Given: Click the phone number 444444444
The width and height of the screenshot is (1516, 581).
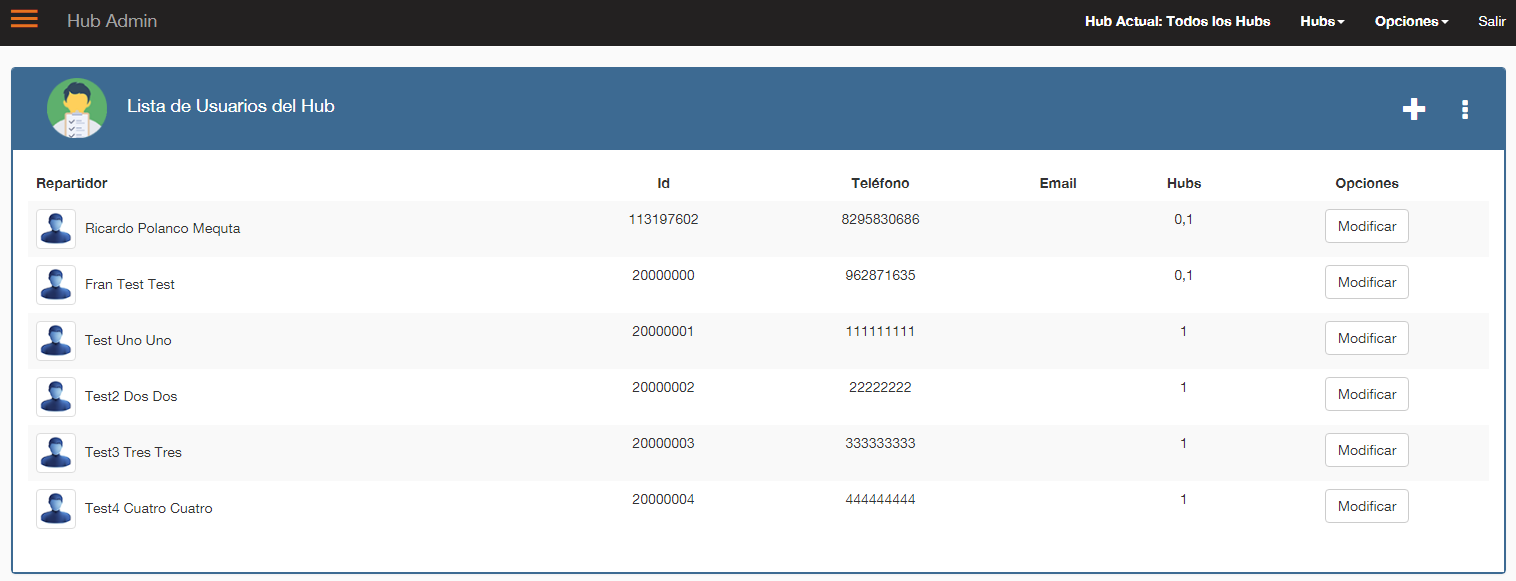Looking at the screenshot, I should pos(880,499).
